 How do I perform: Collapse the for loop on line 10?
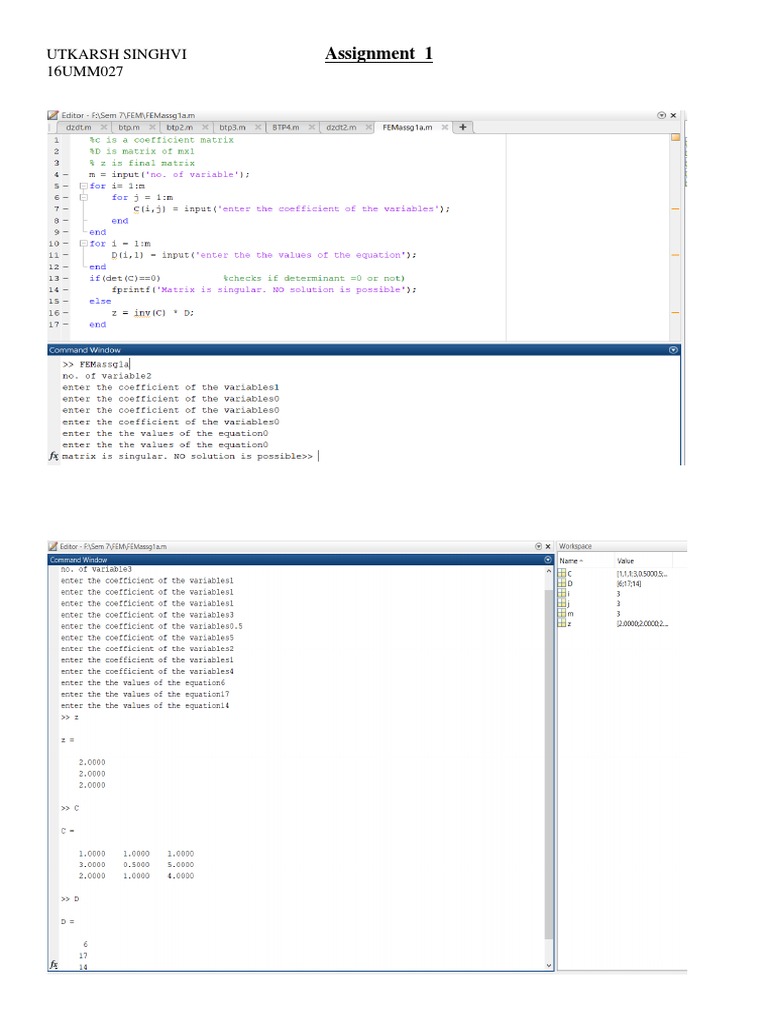pyautogui.click(x=84, y=244)
